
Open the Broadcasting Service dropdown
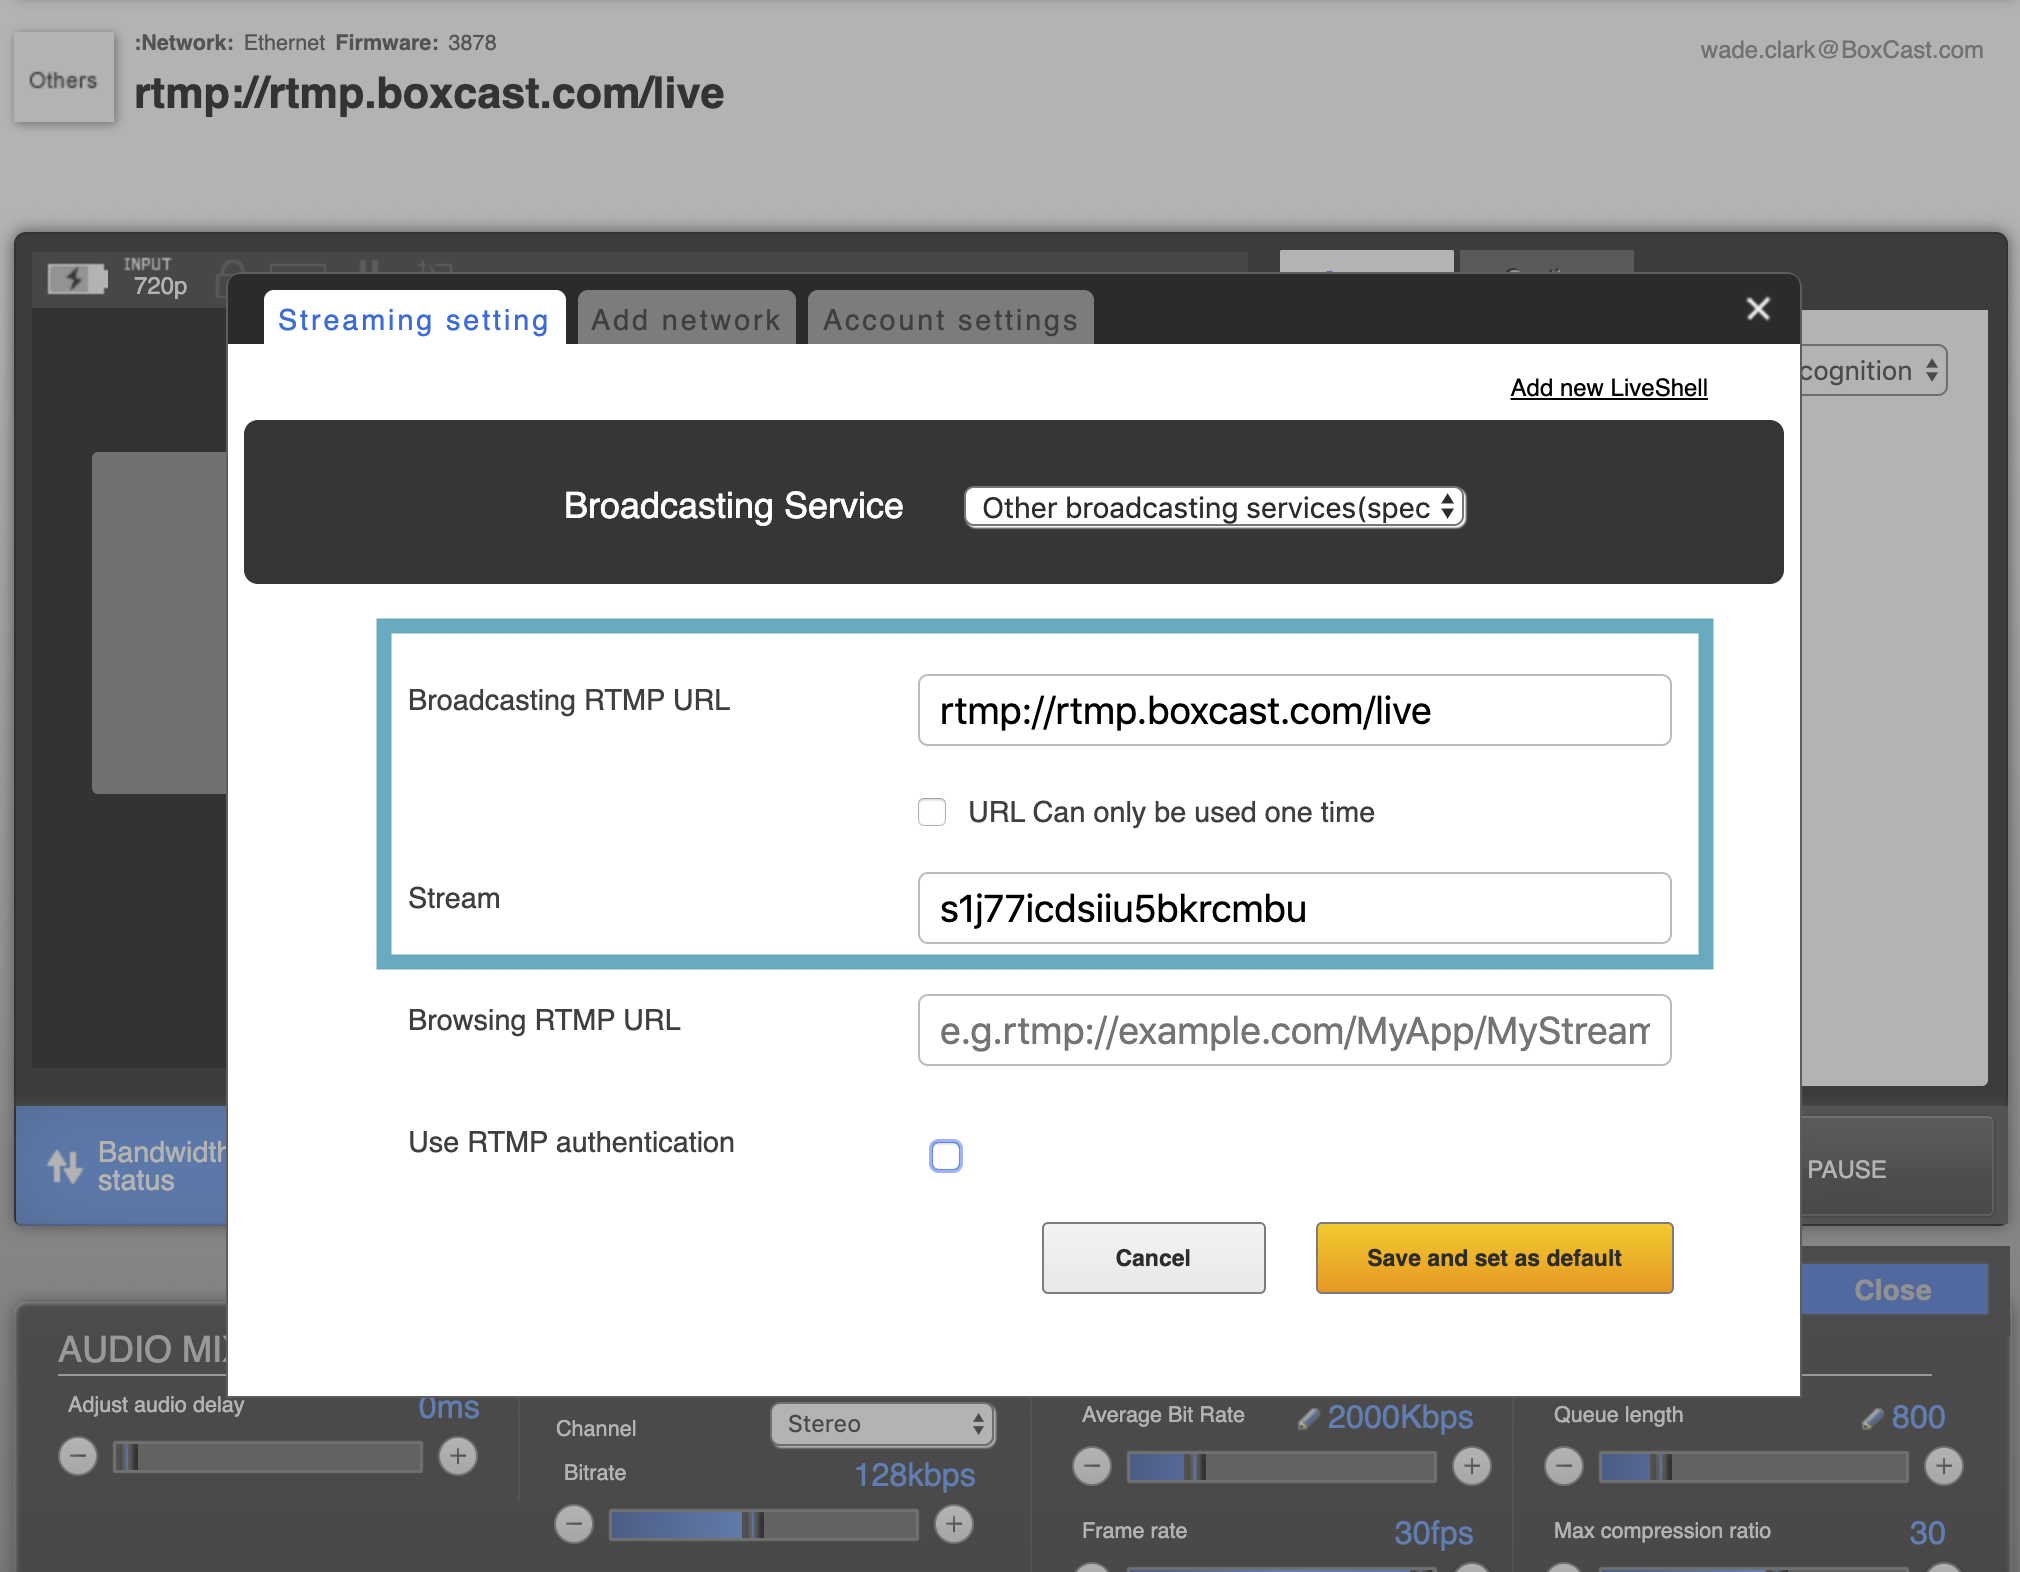(x=1214, y=508)
